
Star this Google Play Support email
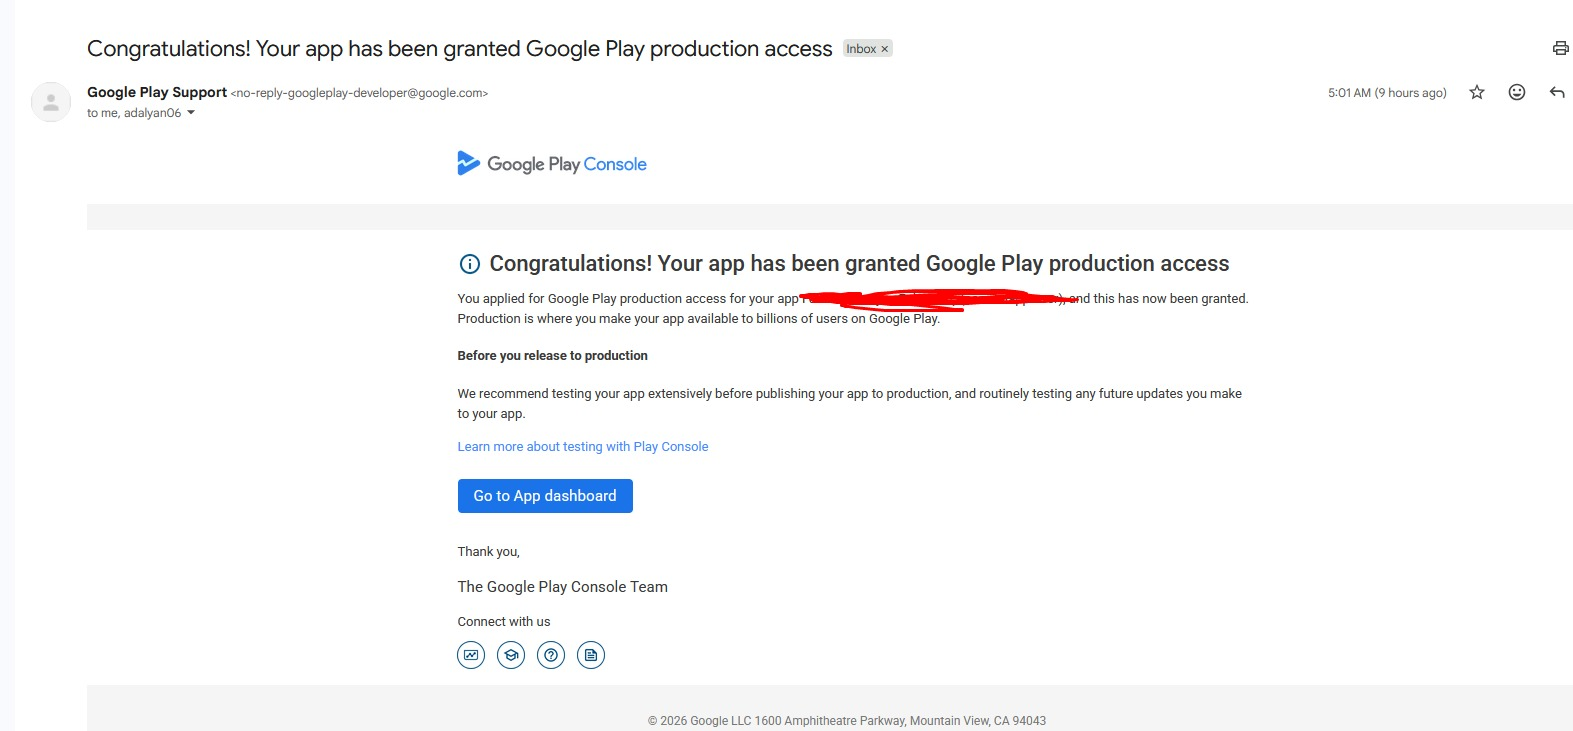1477,92
